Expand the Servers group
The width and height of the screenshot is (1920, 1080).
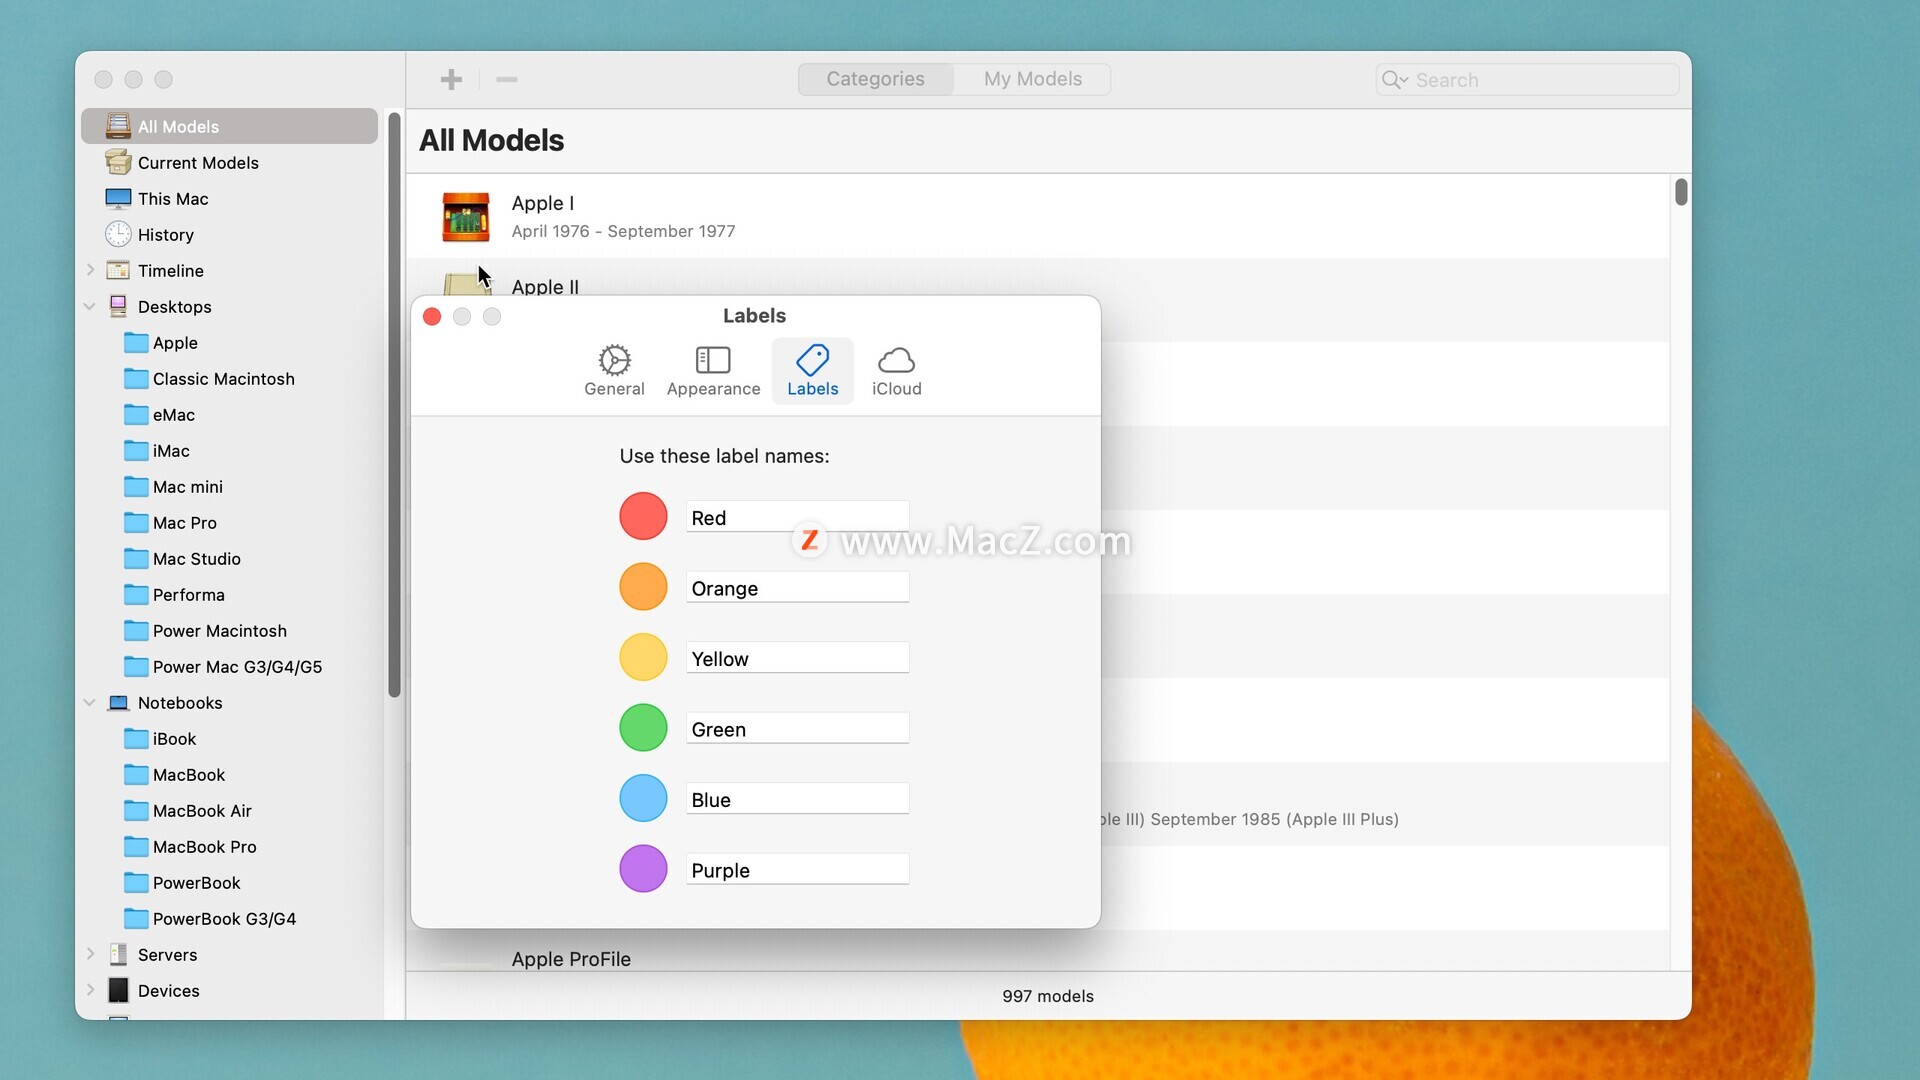[90, 954]
